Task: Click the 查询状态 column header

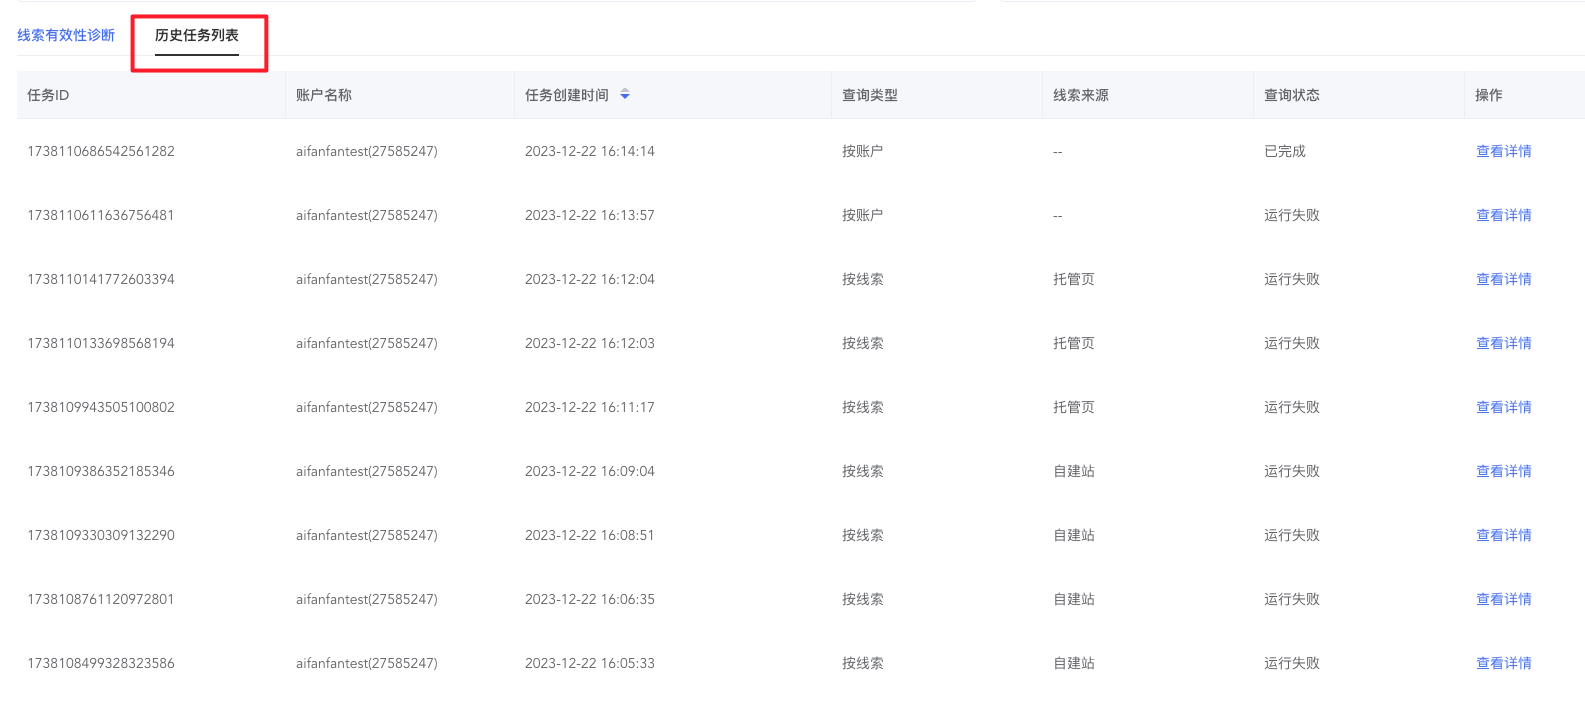Action: (x=1292, y=95)
